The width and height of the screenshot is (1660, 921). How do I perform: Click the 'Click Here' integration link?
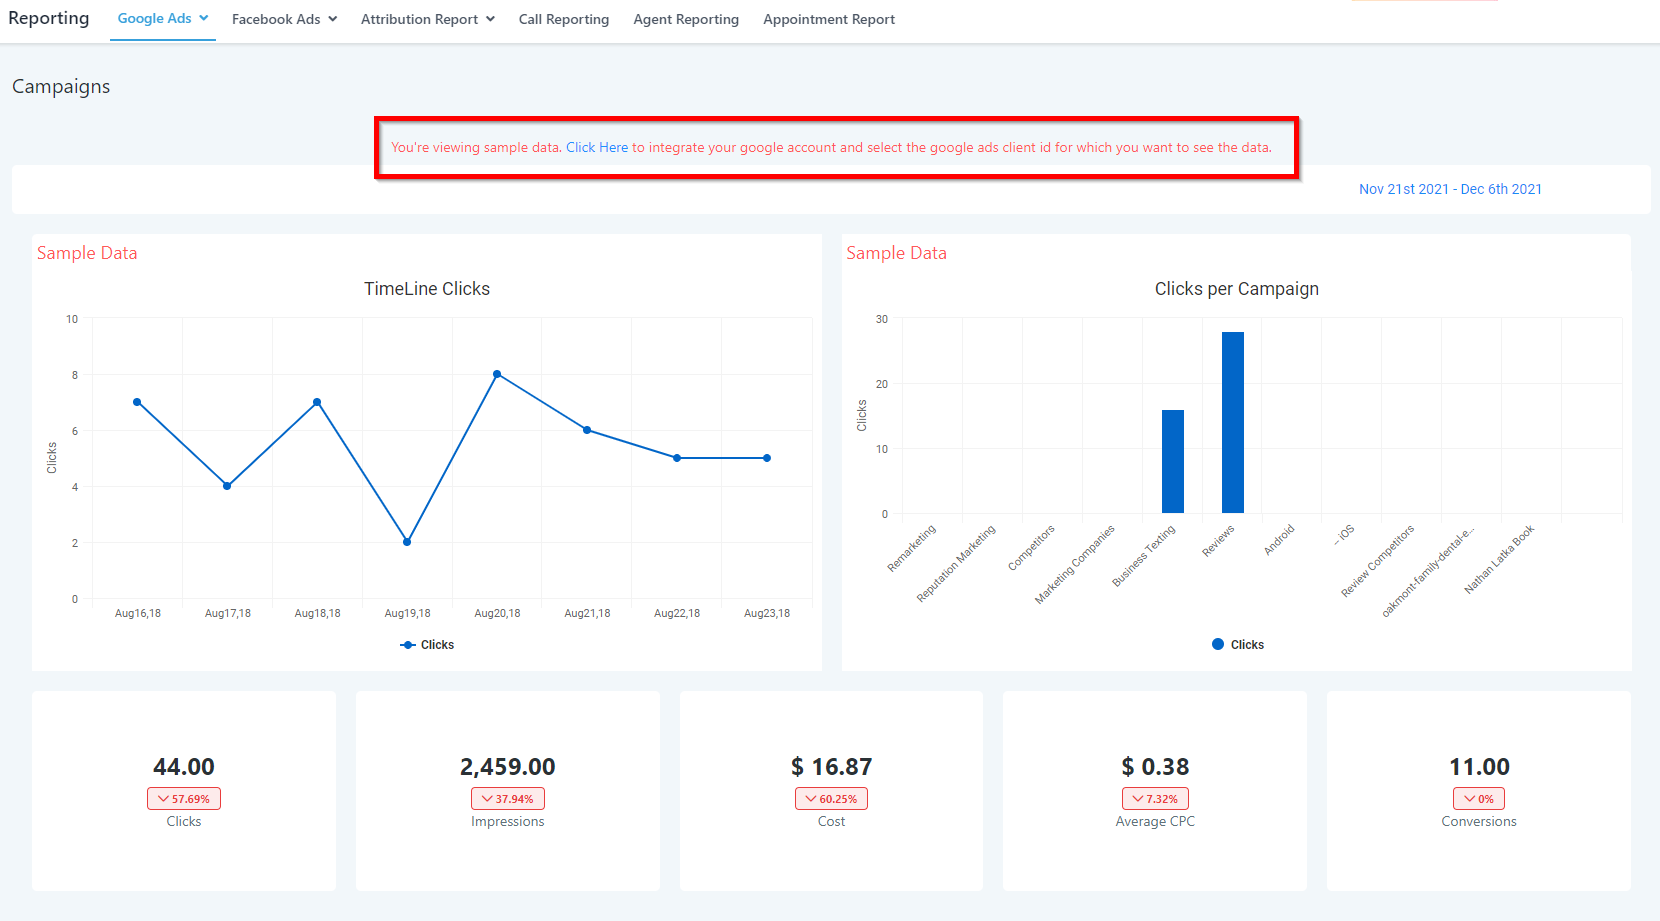coord(597,148)
